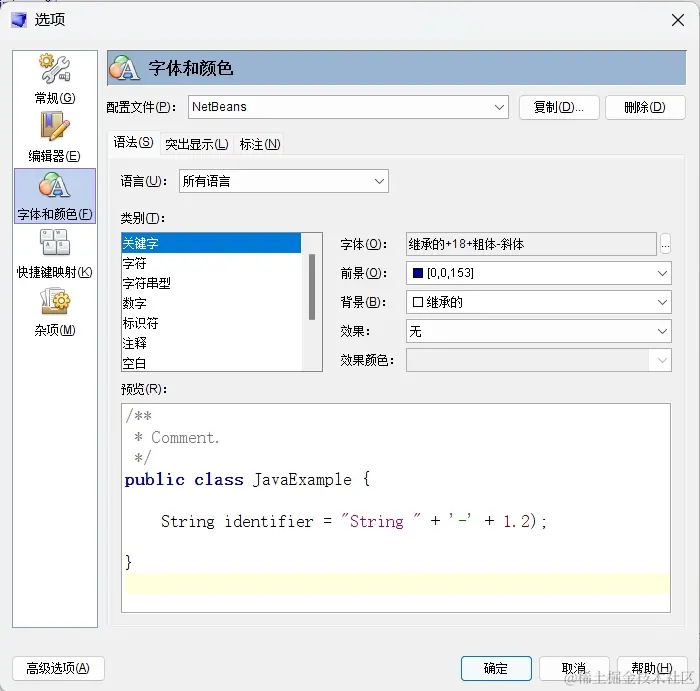Image resolution: width=700 pixels, height=691 pixels.
Task: Confirm with the 确定 button
Action: 496,668
